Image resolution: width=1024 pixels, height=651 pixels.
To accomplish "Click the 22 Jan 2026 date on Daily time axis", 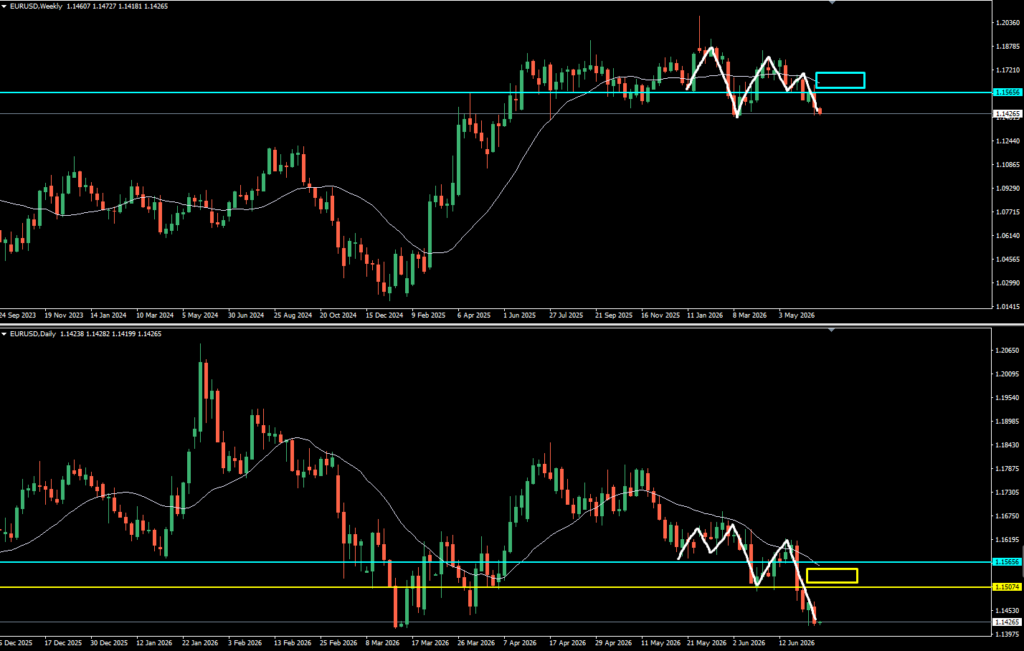I will point(201,643).
